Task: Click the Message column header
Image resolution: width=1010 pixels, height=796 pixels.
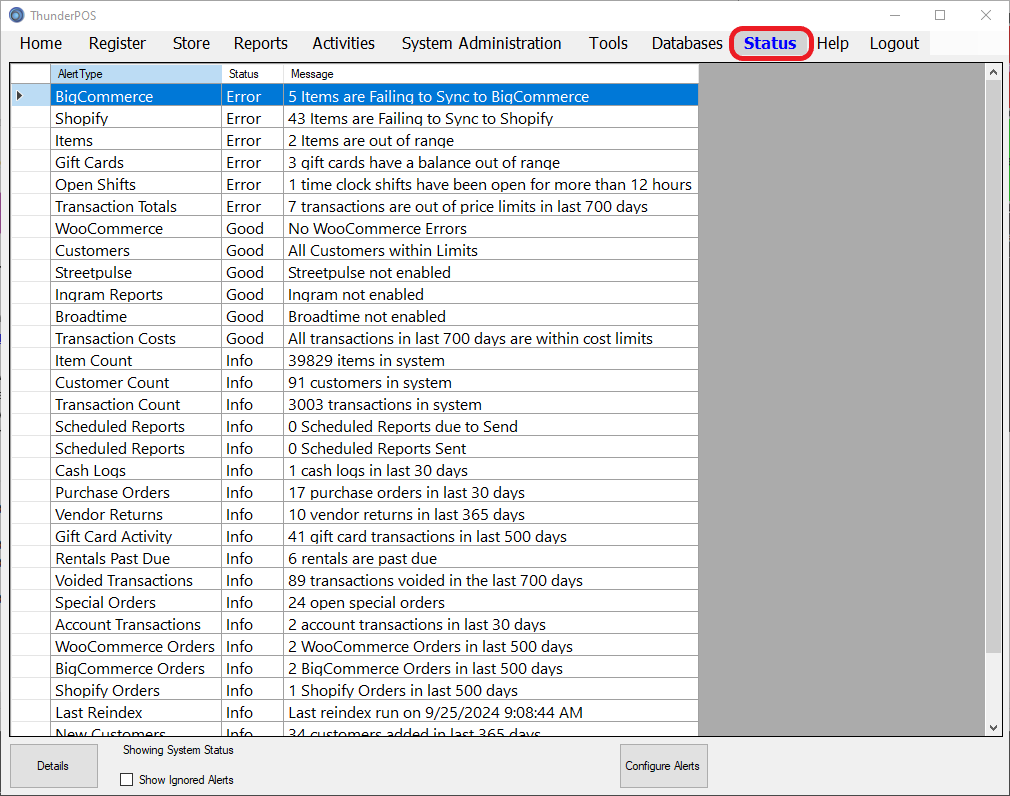Action: [x=490, y=74]
